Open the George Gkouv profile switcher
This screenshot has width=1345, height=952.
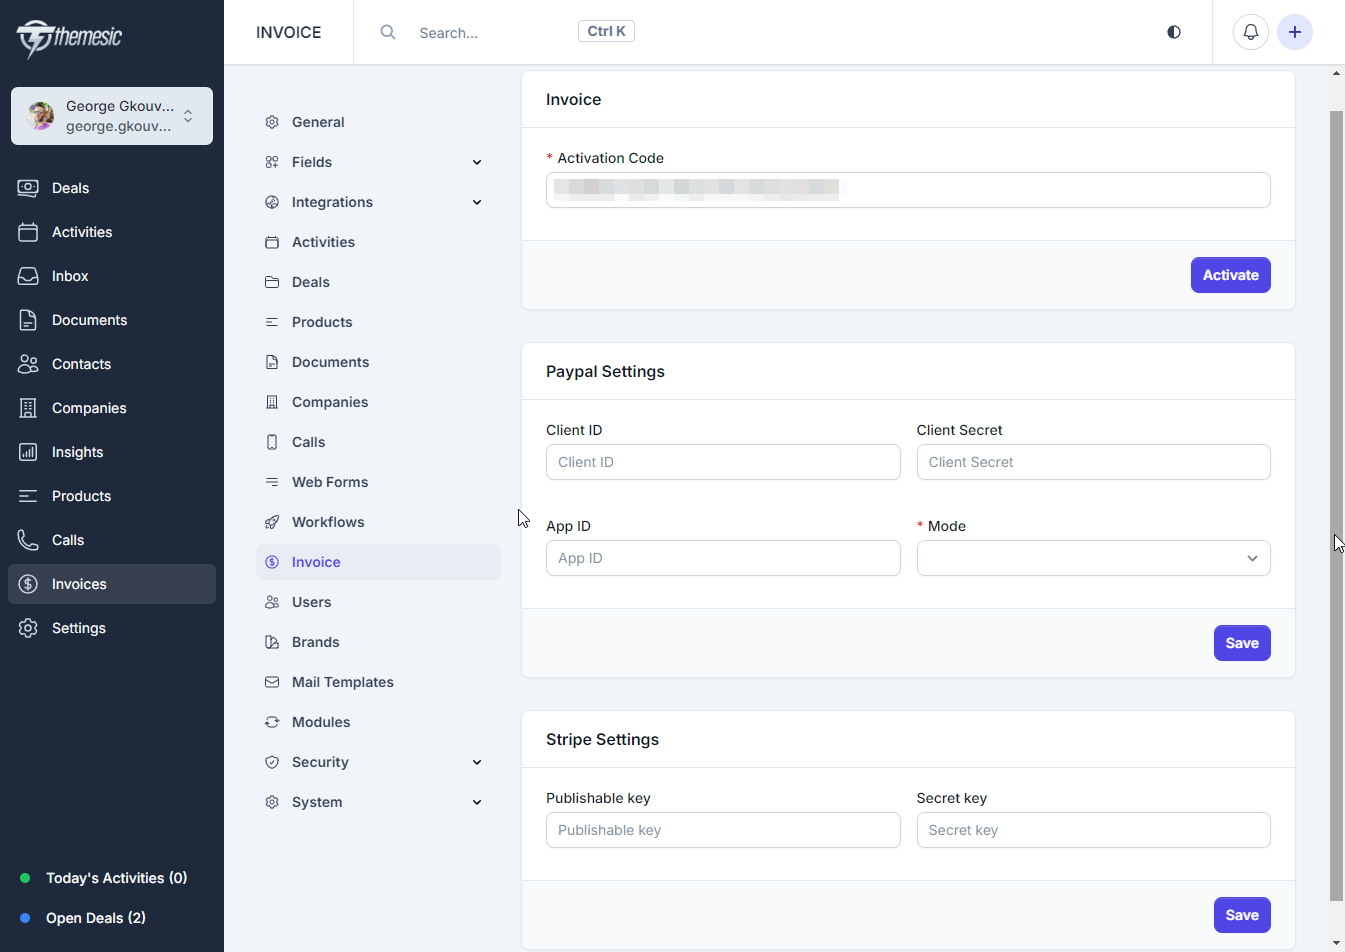111,115
